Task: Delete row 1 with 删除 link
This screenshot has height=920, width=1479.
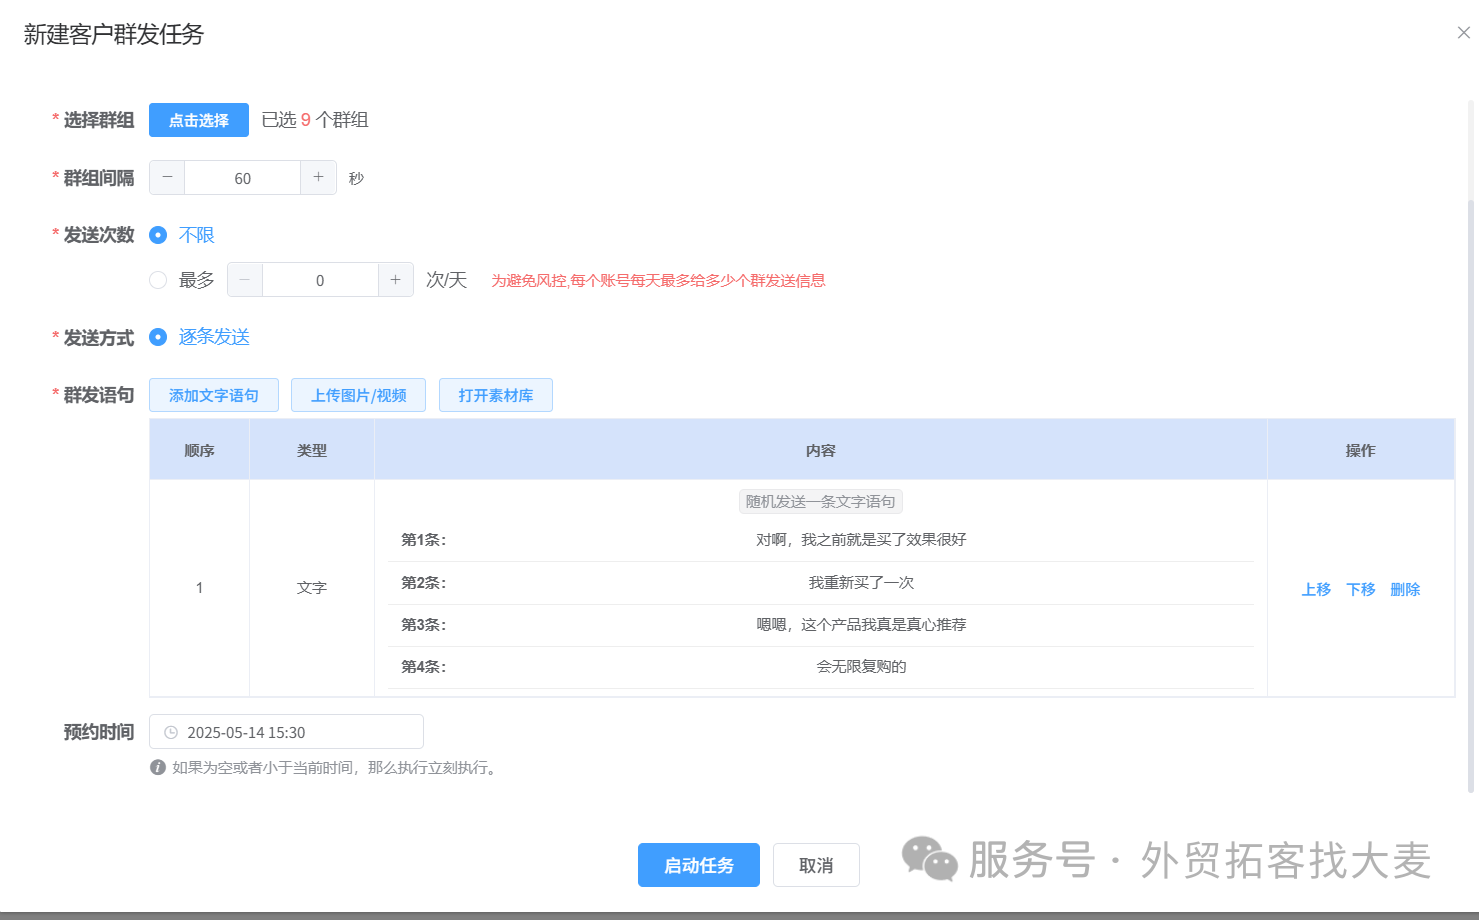Action: (1405, 589)
